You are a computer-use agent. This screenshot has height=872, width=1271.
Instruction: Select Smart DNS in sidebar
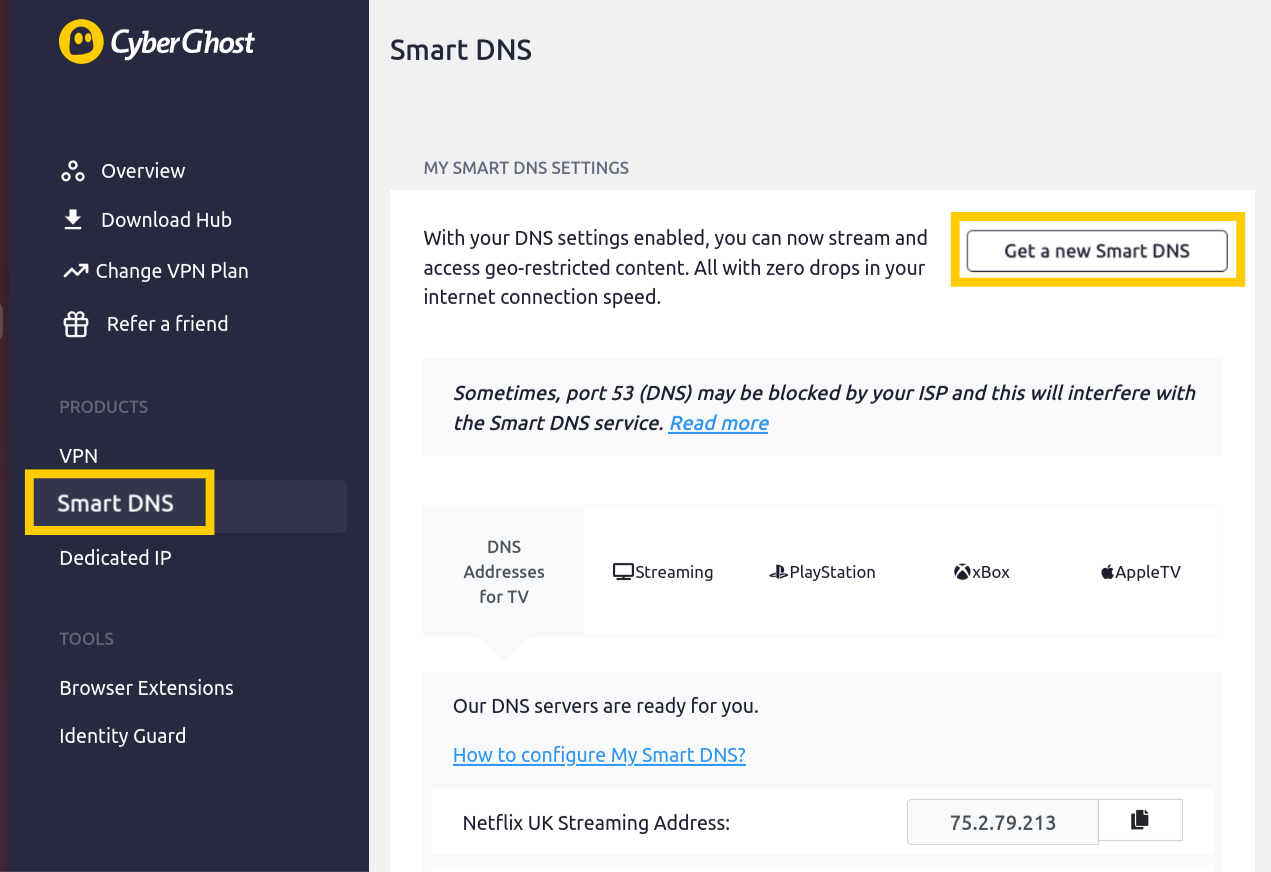coord(116,504)
